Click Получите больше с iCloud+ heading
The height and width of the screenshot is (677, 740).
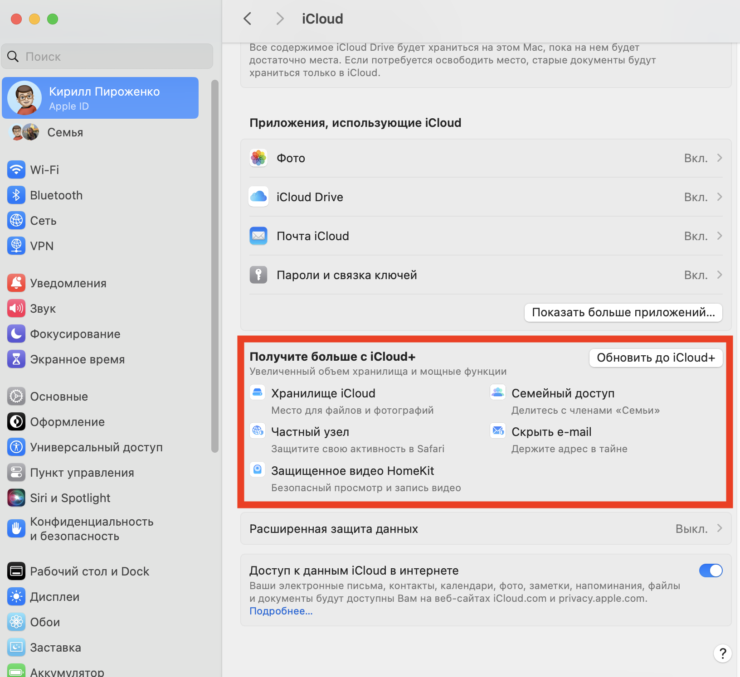pos(332,356)
